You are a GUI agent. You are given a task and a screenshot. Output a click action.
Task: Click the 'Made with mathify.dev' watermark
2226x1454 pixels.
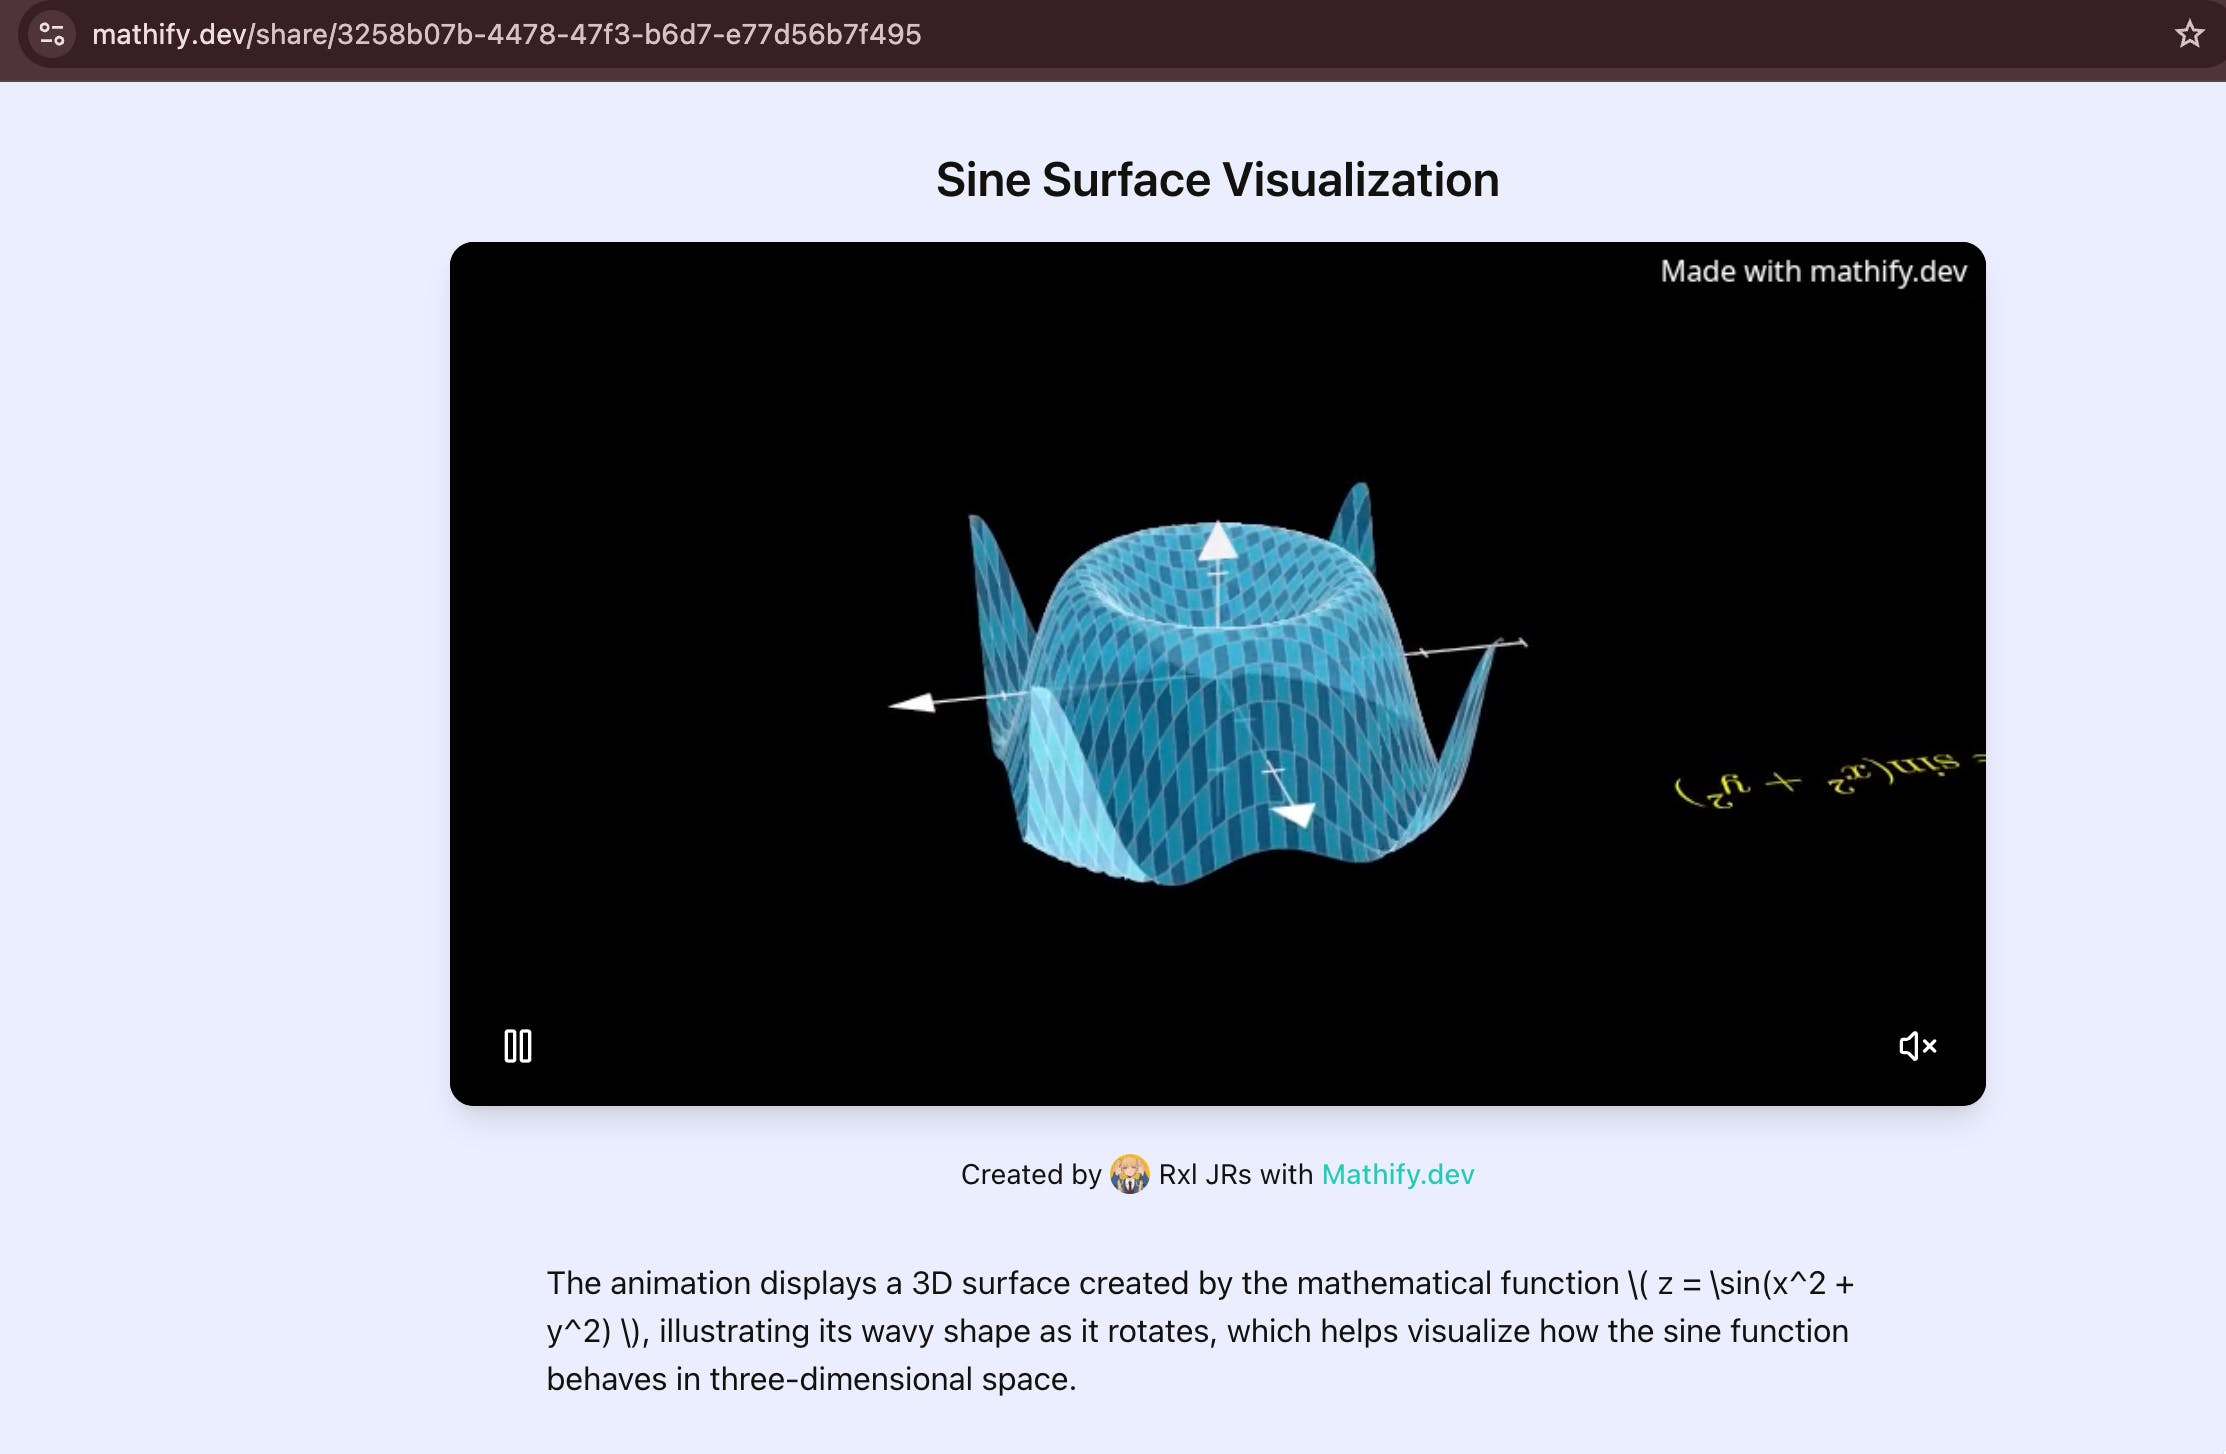(x=1813, y=271)
